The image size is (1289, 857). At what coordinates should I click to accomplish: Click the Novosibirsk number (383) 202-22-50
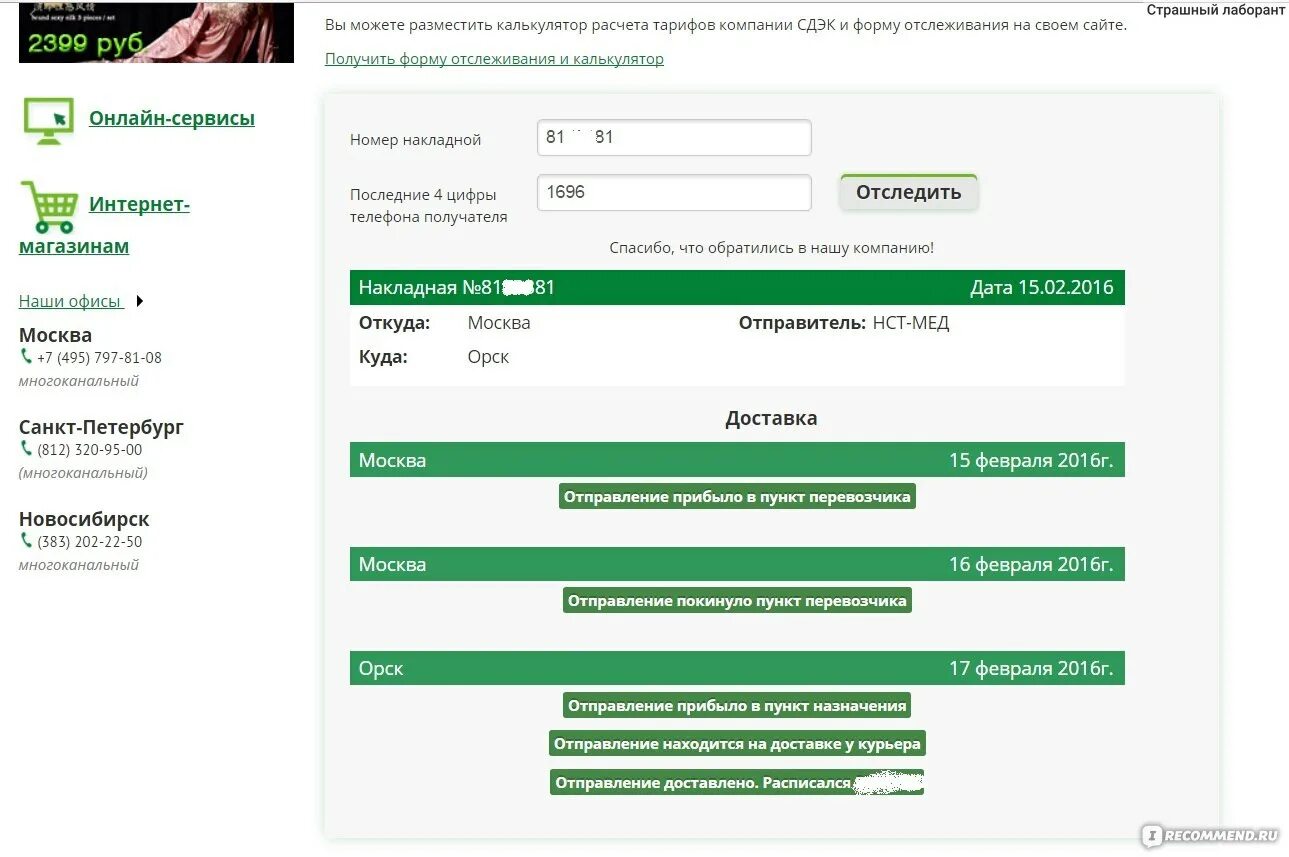coord(89,542)
